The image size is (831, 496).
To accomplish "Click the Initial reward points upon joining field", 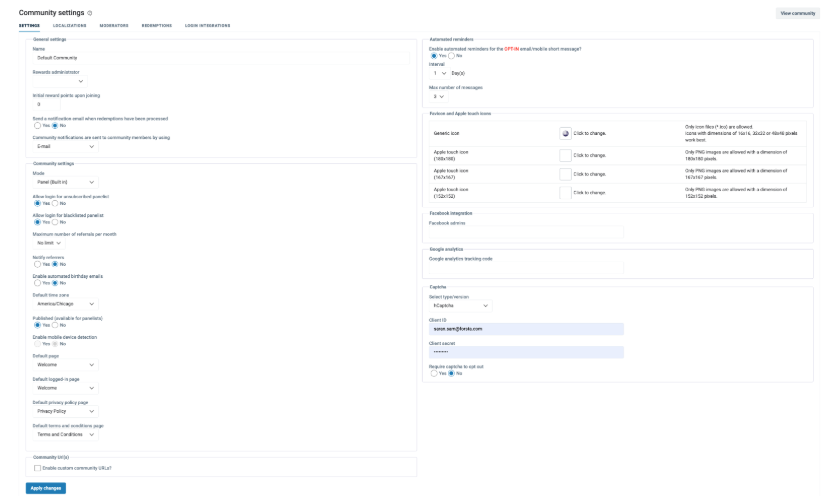I will click(46, 104).
